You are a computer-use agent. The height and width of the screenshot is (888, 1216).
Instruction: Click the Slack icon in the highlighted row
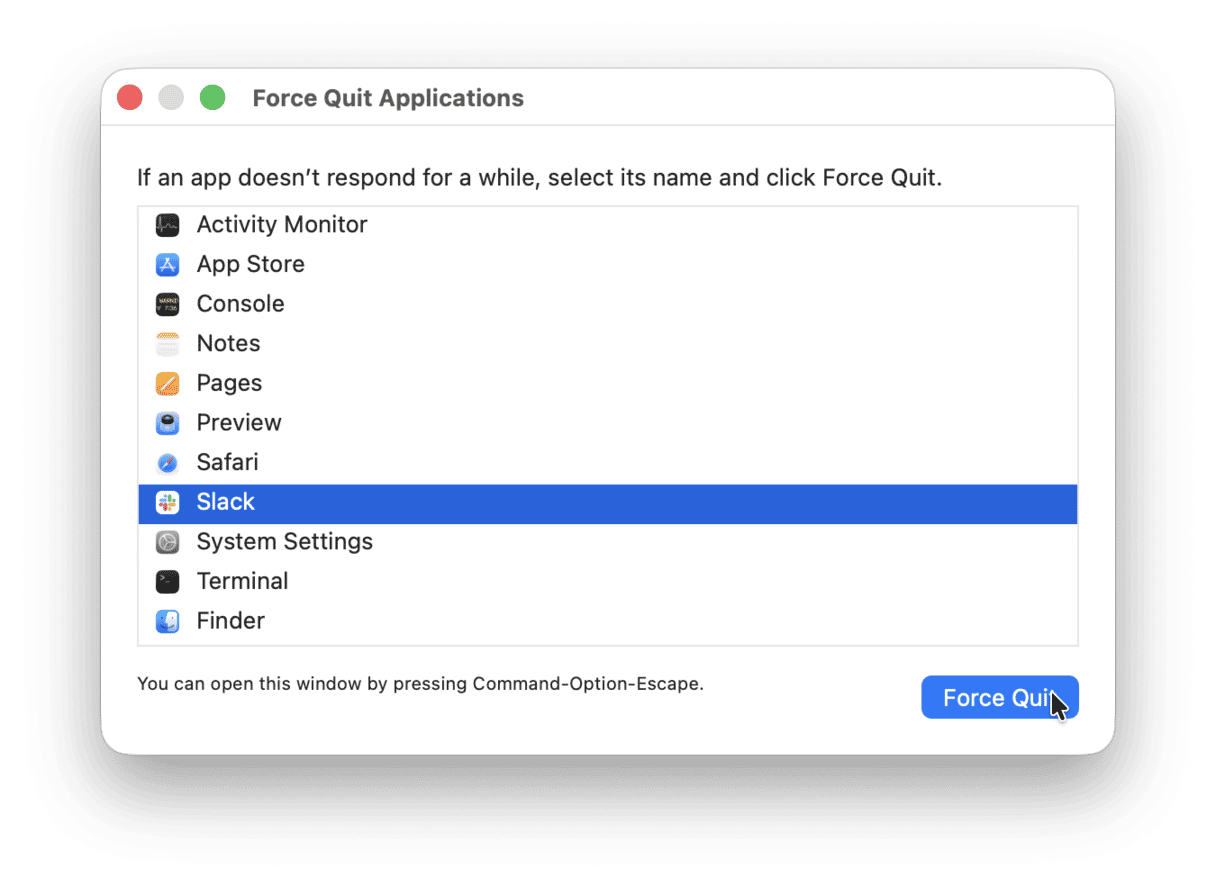pos(167,502)
